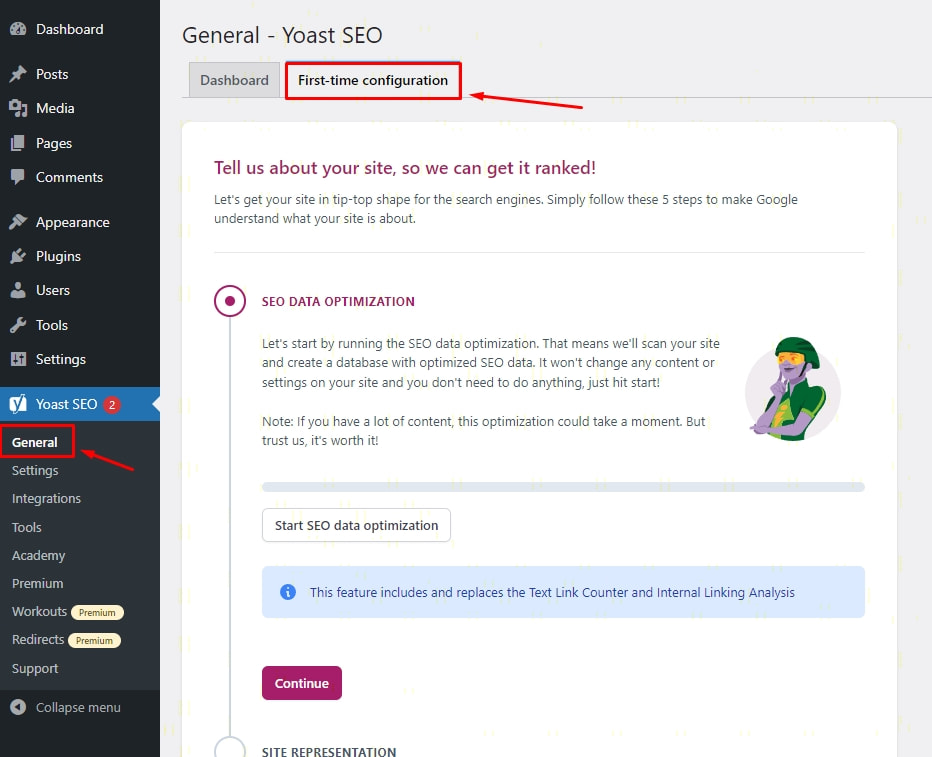Viewport: 932px width, 757px height.
Task: Switch to First-time configuration tab
Action: click(x=372, y=80)
